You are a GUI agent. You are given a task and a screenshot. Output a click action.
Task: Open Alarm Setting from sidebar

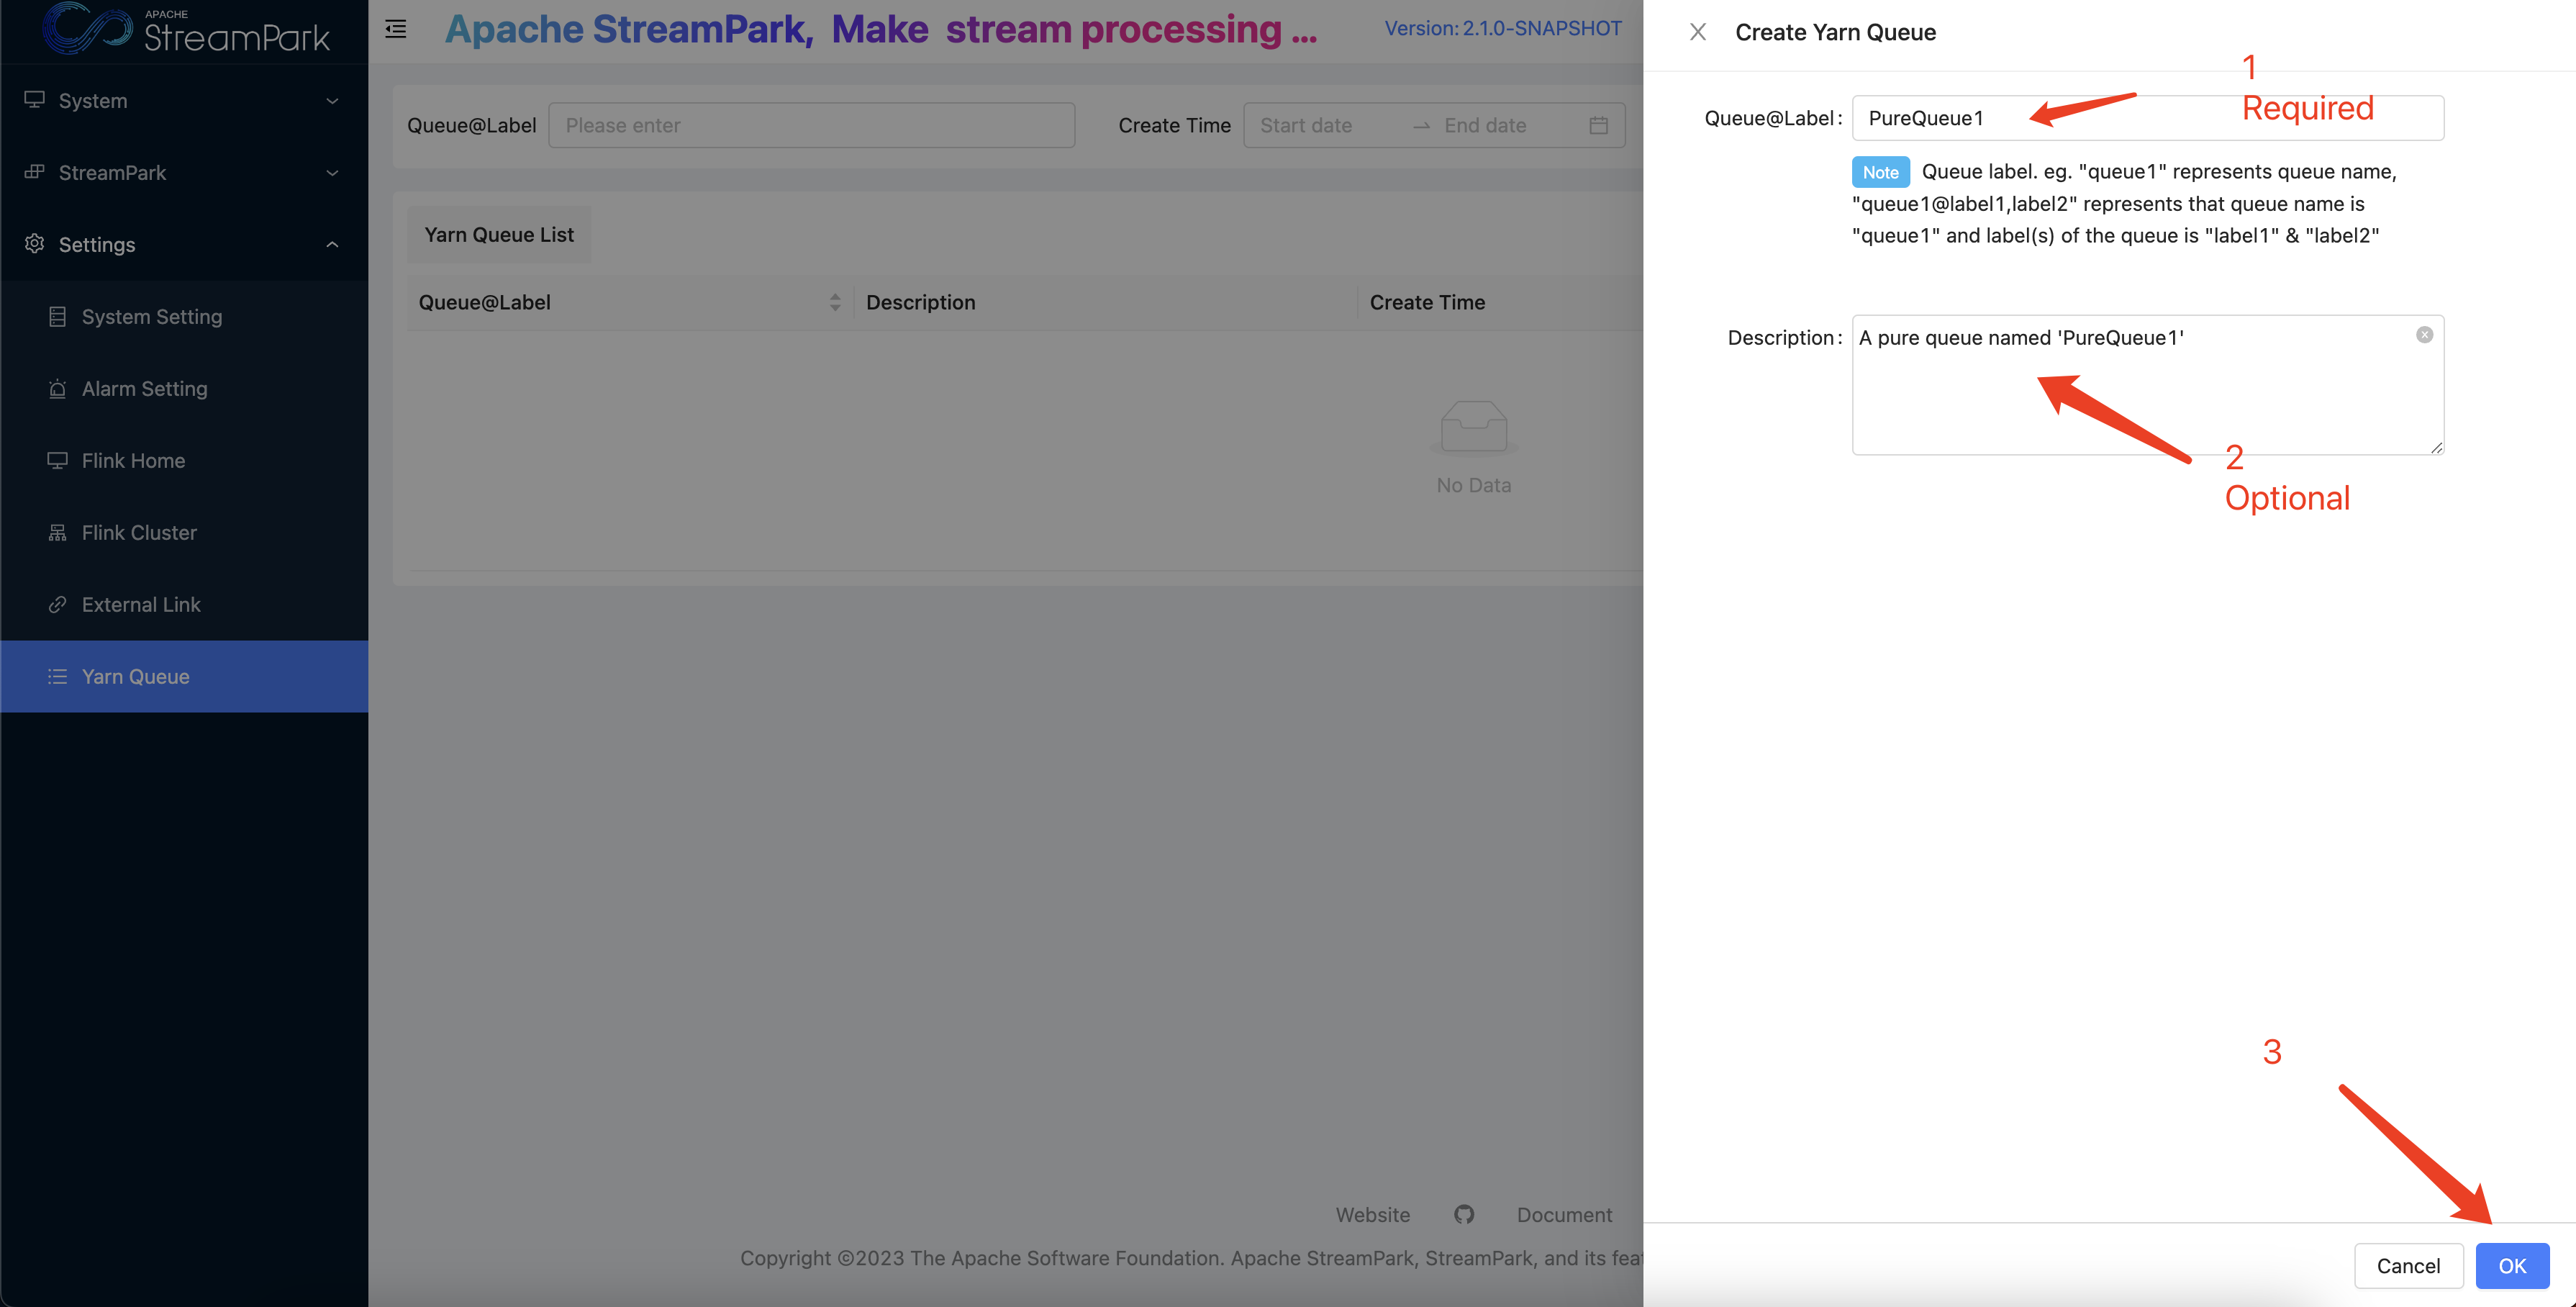(x=144, y=388)
